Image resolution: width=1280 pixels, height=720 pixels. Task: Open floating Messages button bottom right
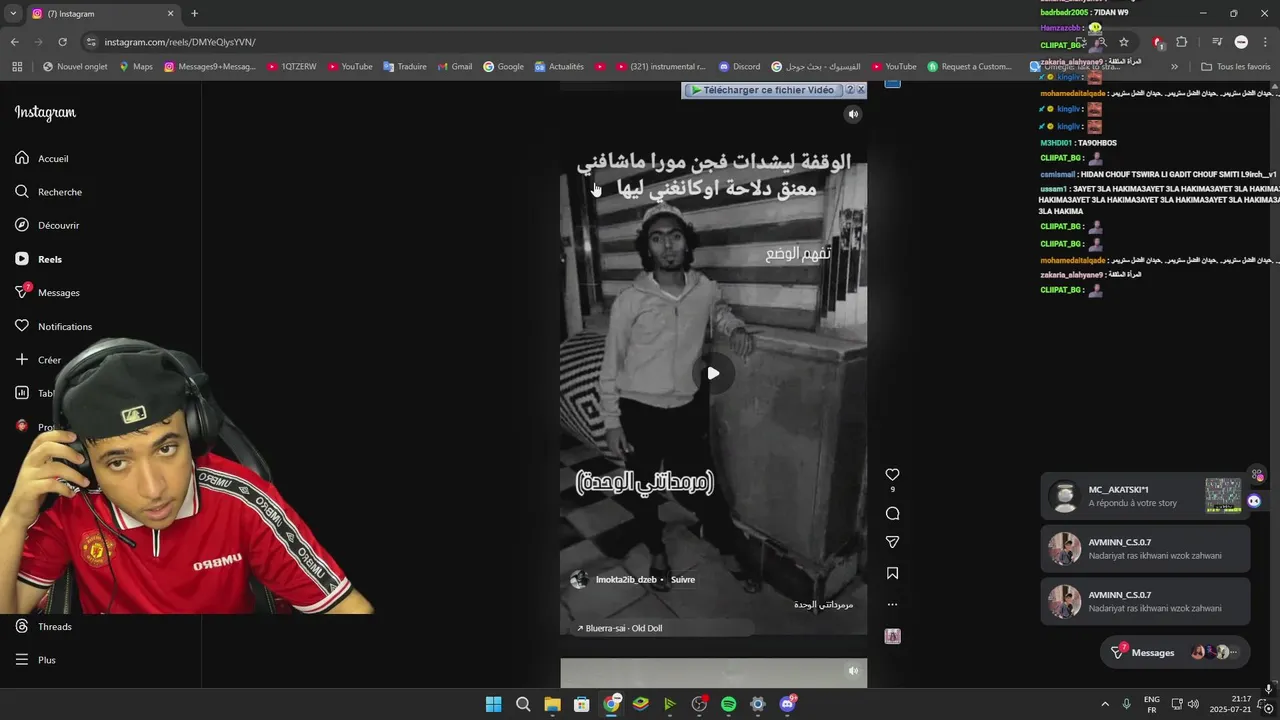pos(1175,652)
